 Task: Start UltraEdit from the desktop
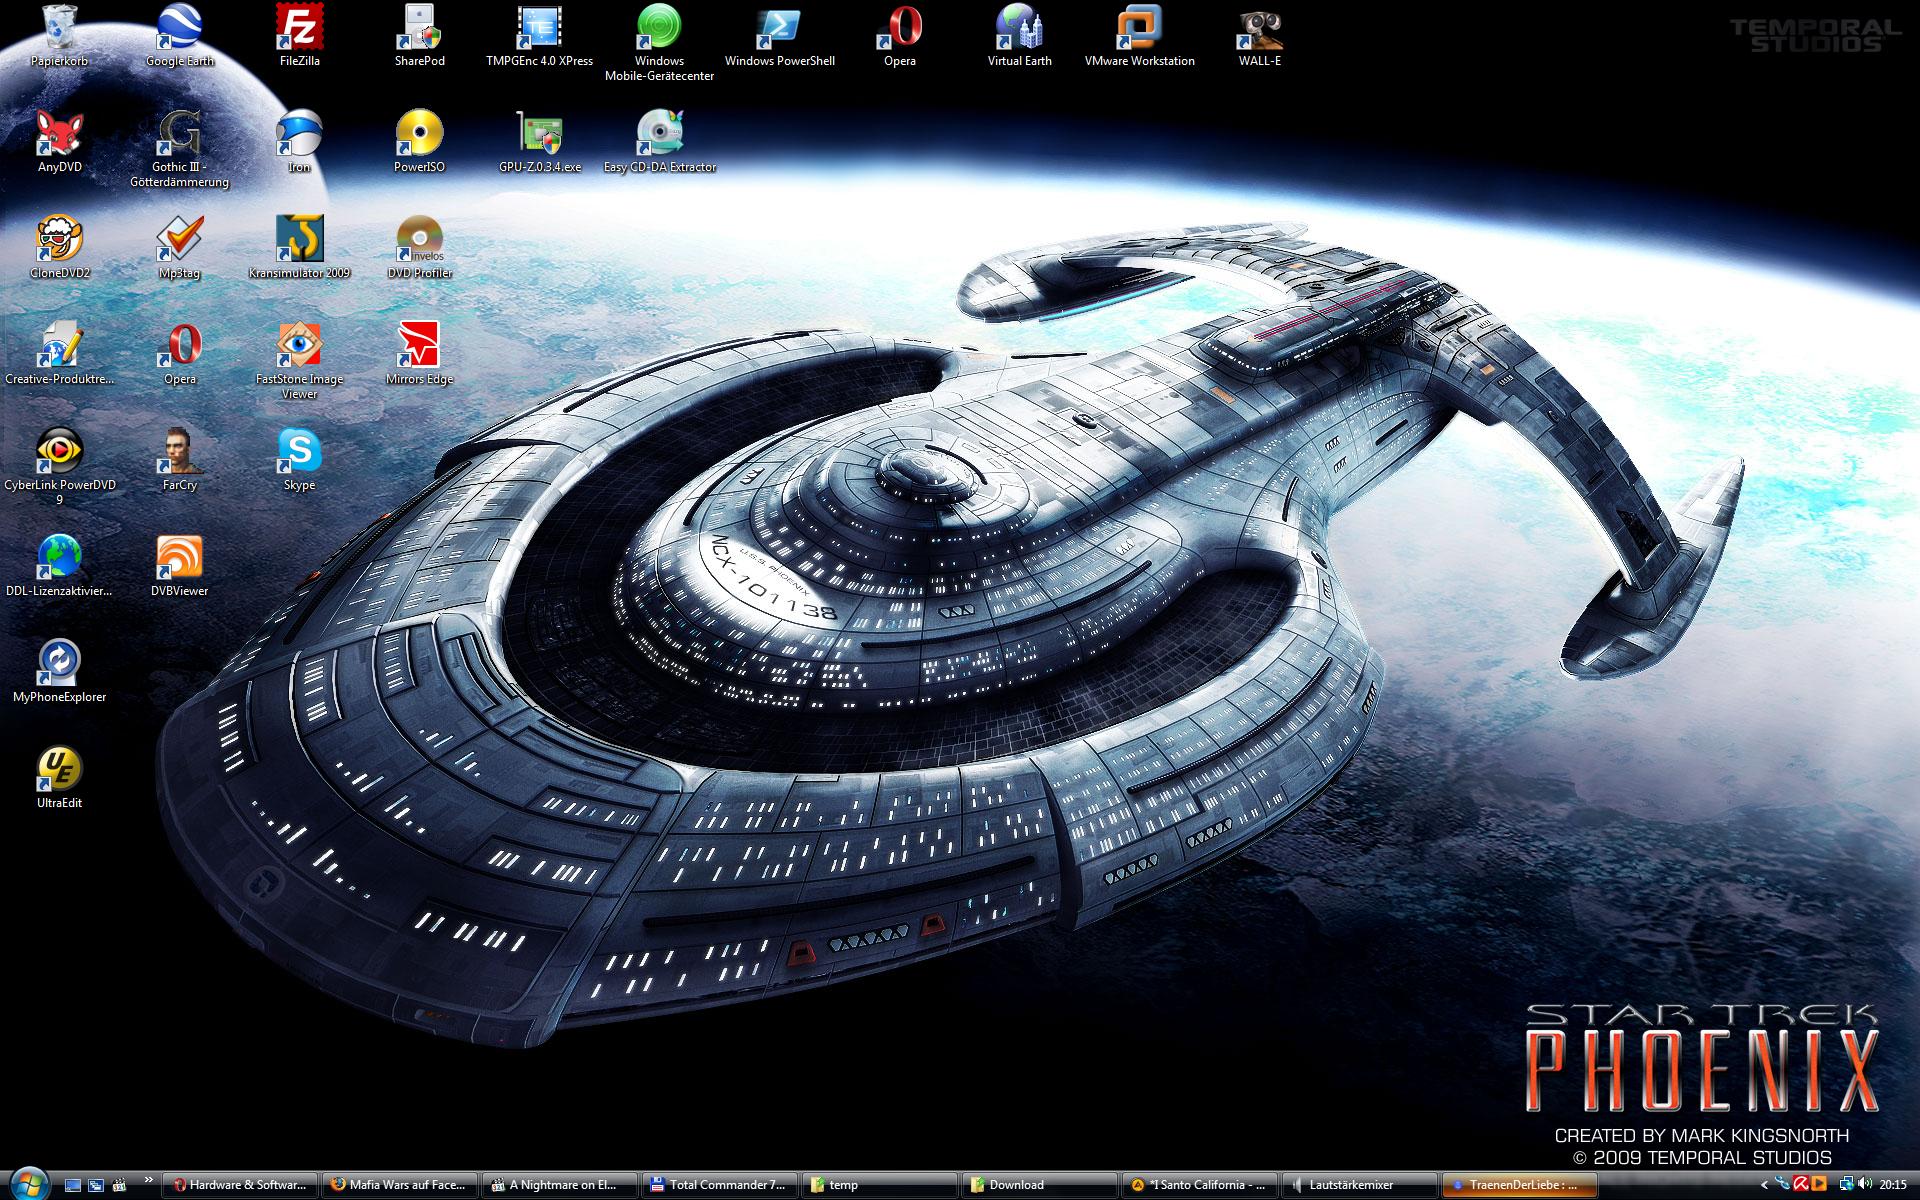59,770
